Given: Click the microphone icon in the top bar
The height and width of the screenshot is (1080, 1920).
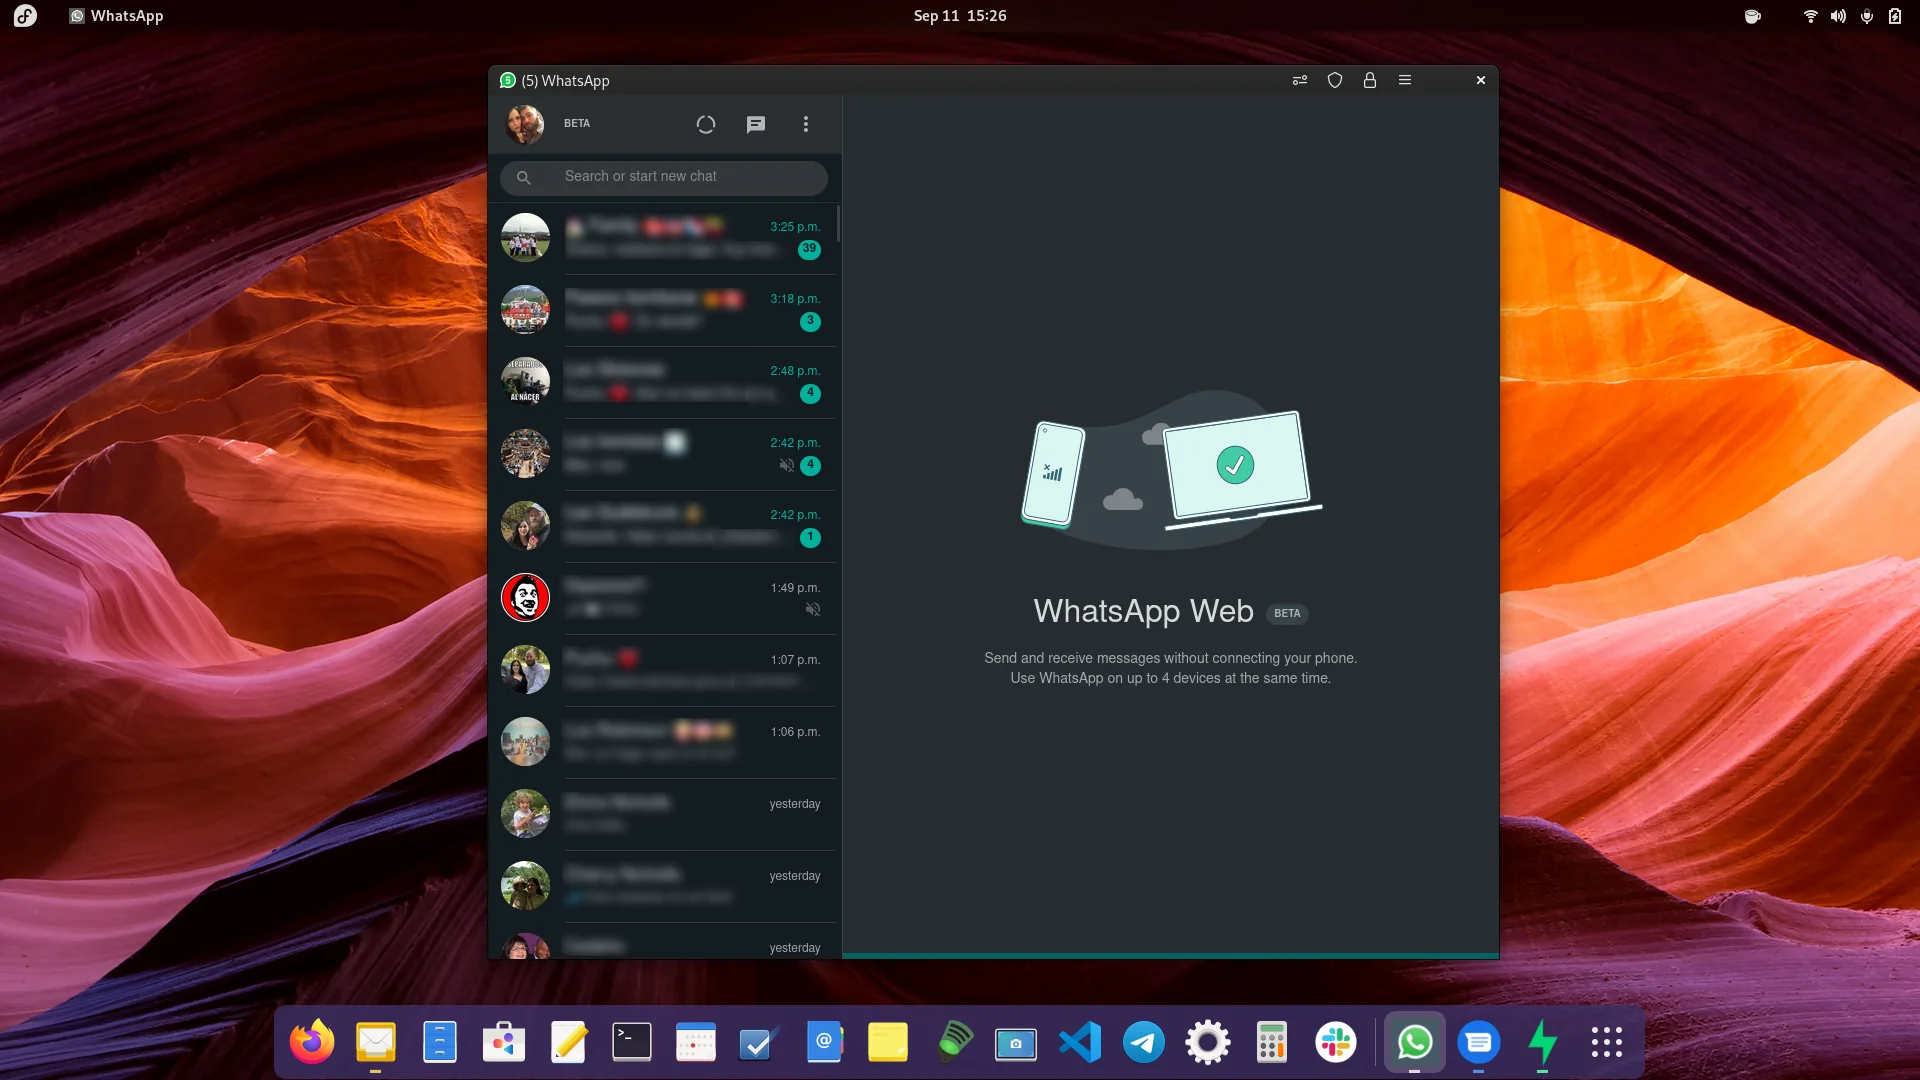Looking at the screenshot, I should pos(1867,16).
